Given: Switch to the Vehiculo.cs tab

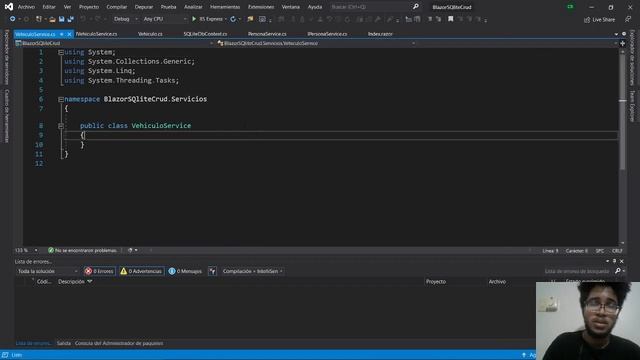Looking at the screenshot, I should click(x=150, y=34).
